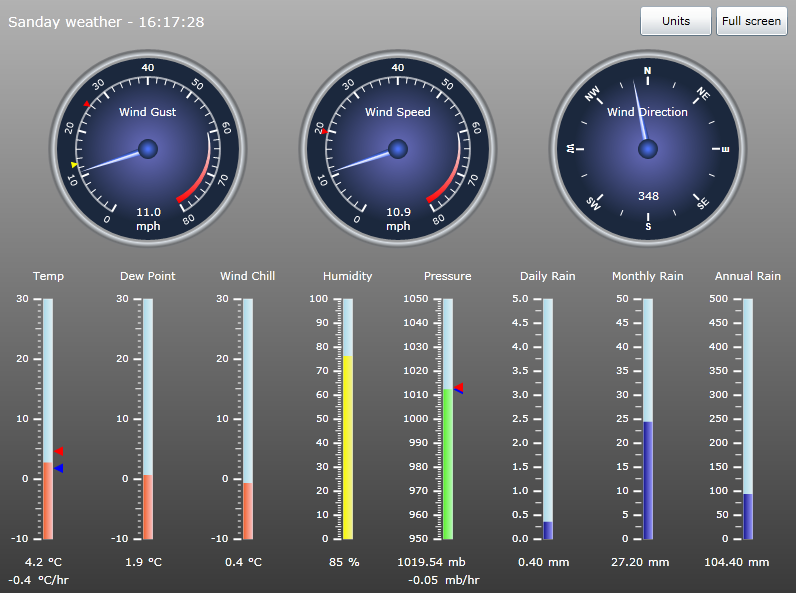Click the 348 degree reading on compass
The image size is (796, 593).
648,196
